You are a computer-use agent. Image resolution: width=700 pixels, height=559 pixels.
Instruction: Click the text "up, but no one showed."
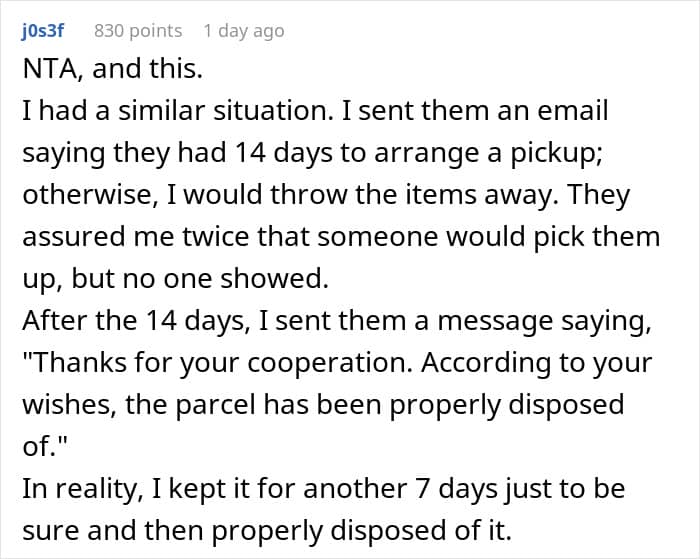[x=174, y=280]
